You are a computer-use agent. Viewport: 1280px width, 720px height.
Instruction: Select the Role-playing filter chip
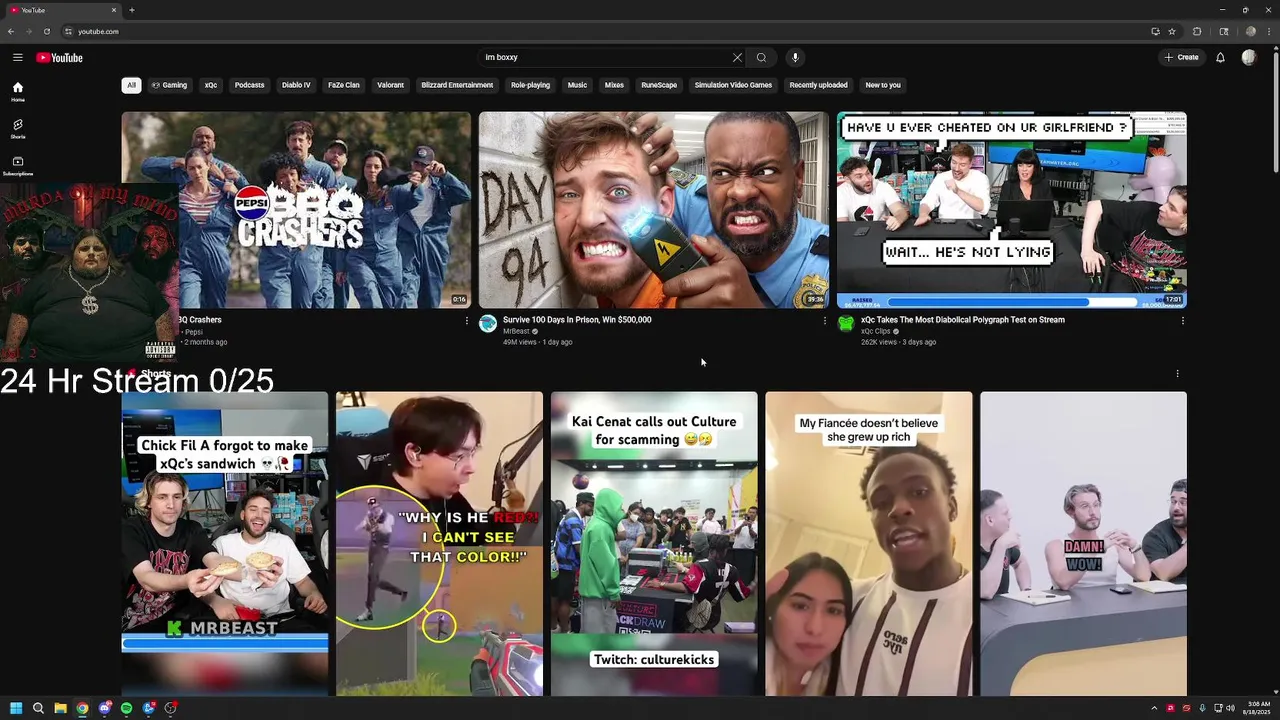coord(530,85)
